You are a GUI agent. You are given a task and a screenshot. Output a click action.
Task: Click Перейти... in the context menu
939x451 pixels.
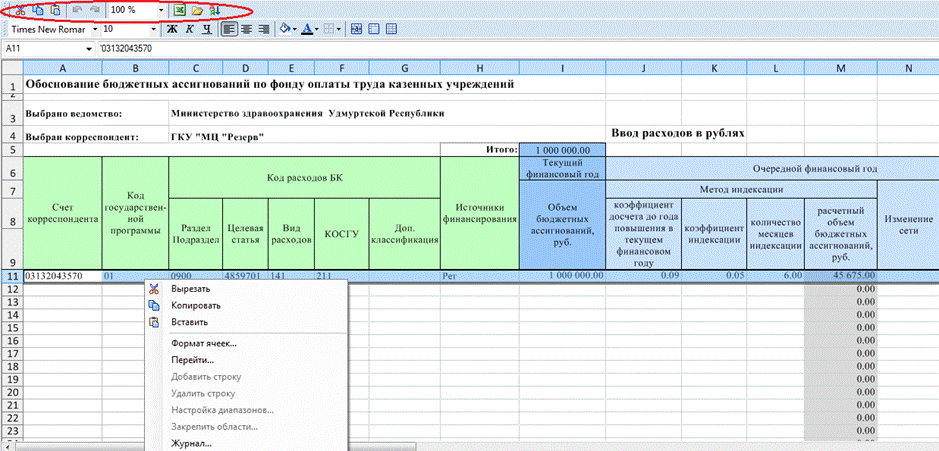pos(193,360)
